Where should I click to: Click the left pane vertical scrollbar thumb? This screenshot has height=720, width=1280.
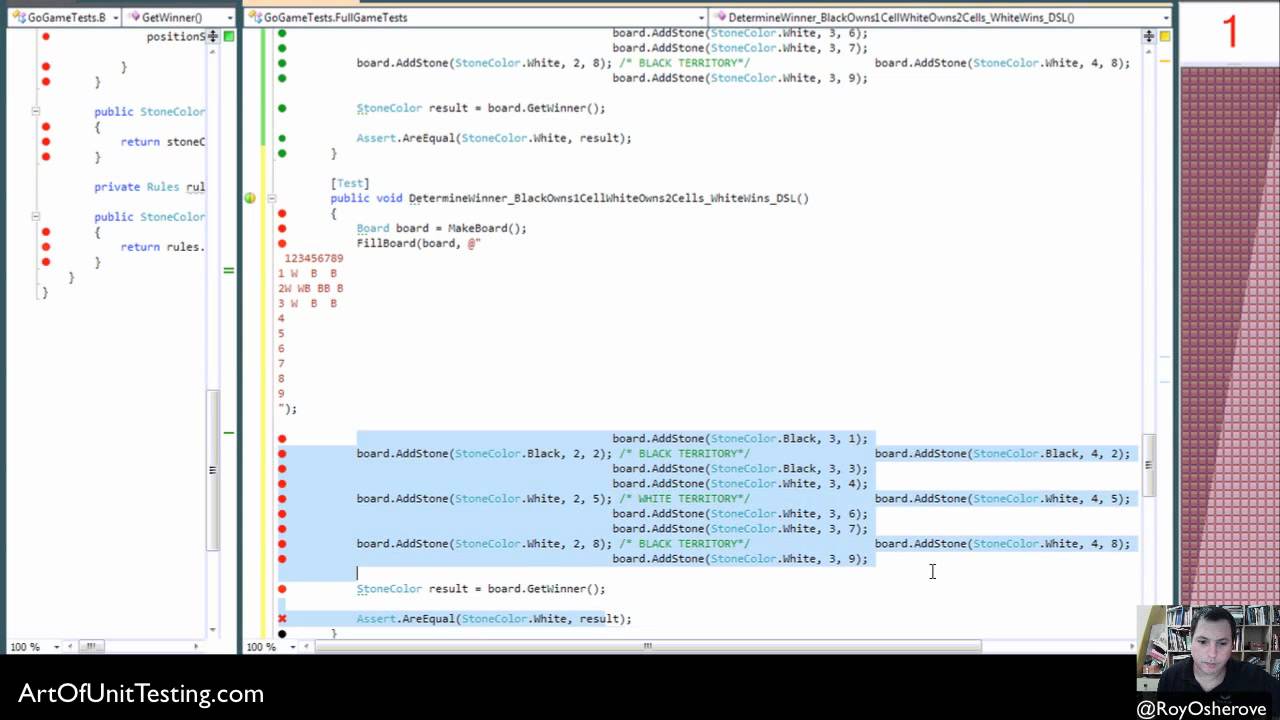coord(213,470)
